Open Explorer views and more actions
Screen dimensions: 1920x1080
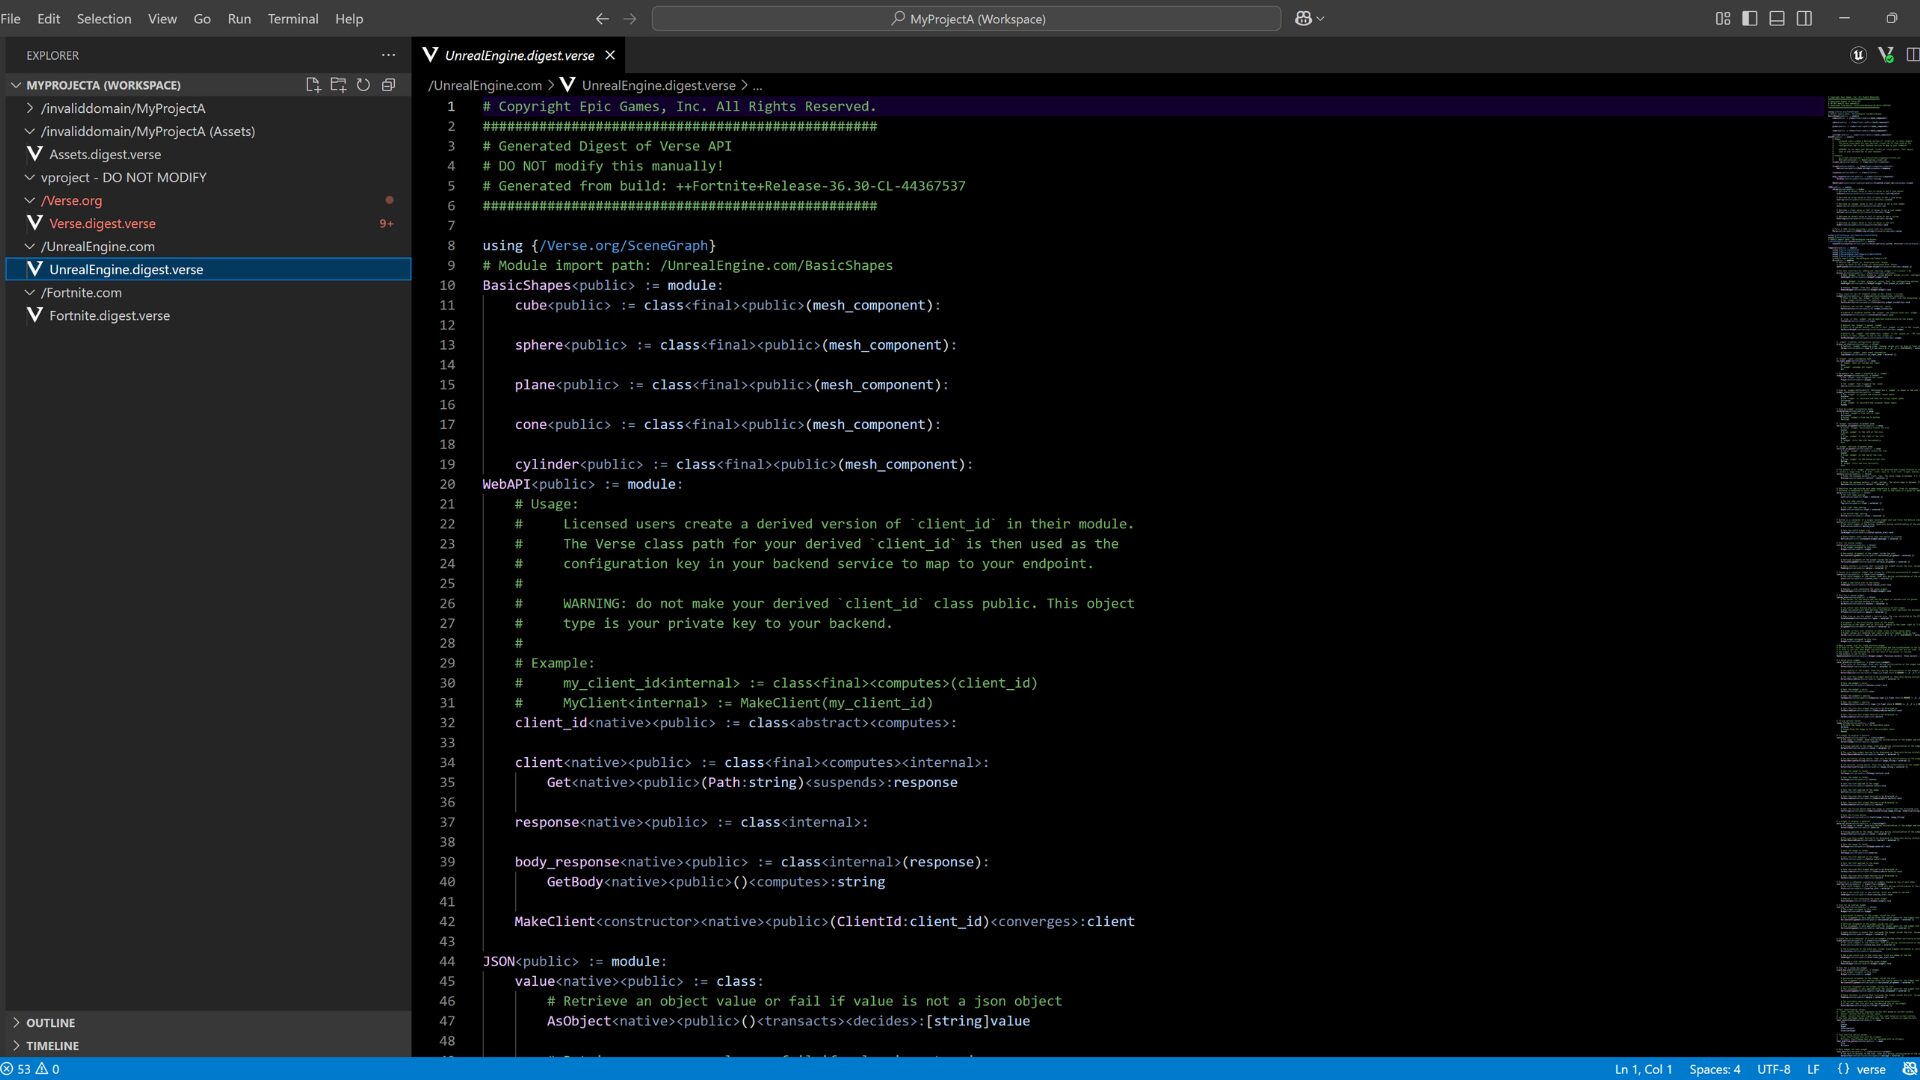click(388, 55)
